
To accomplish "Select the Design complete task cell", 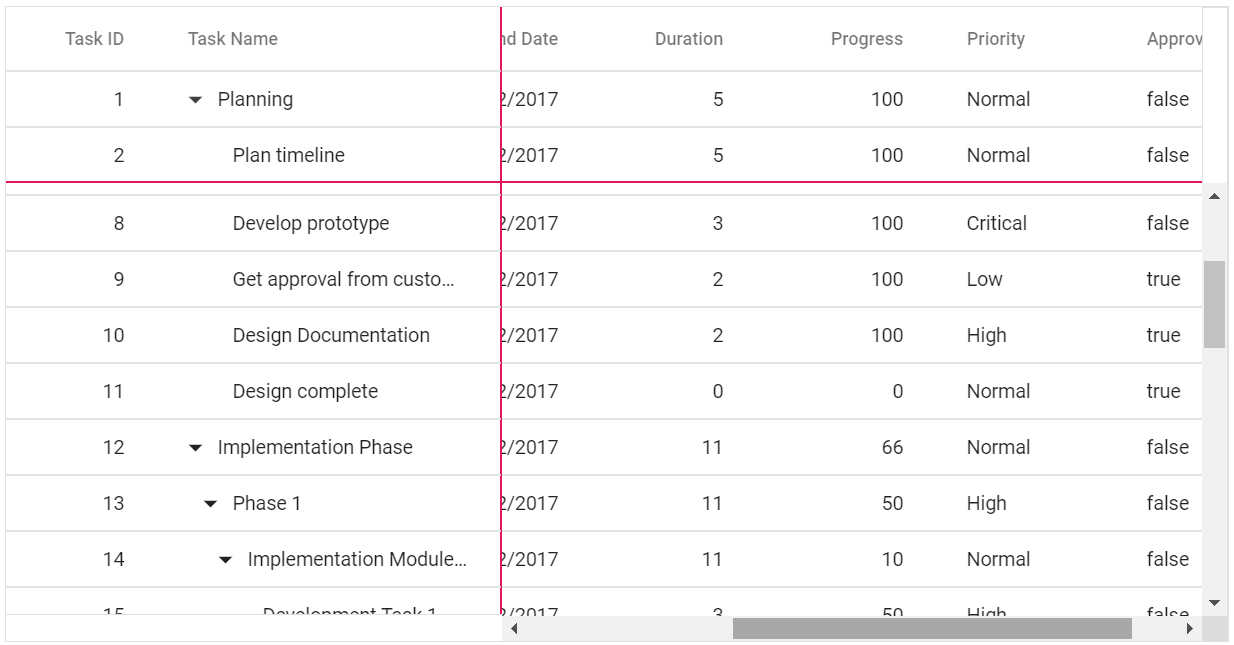I will point(305,392).
